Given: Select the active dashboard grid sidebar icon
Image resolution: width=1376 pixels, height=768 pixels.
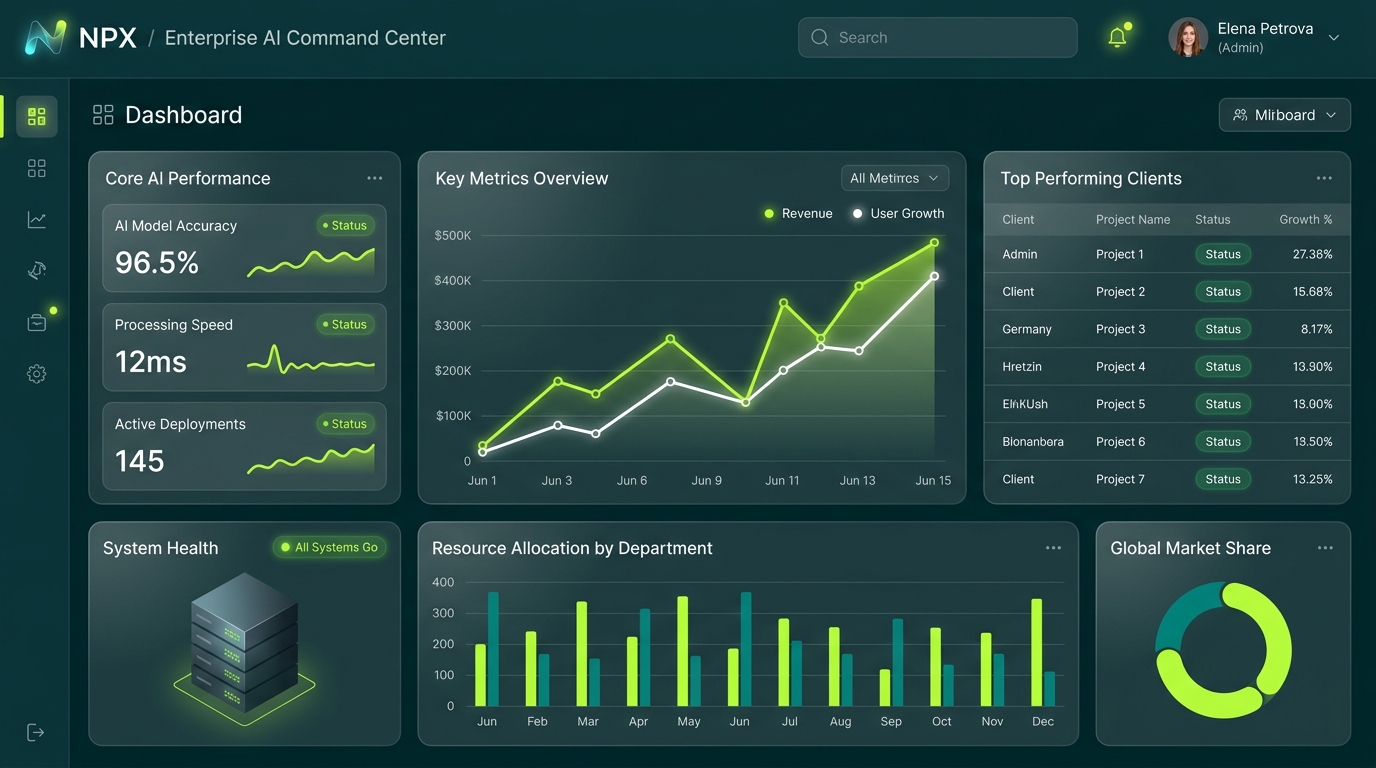Looking at the screenshot, I should (37, 117).
